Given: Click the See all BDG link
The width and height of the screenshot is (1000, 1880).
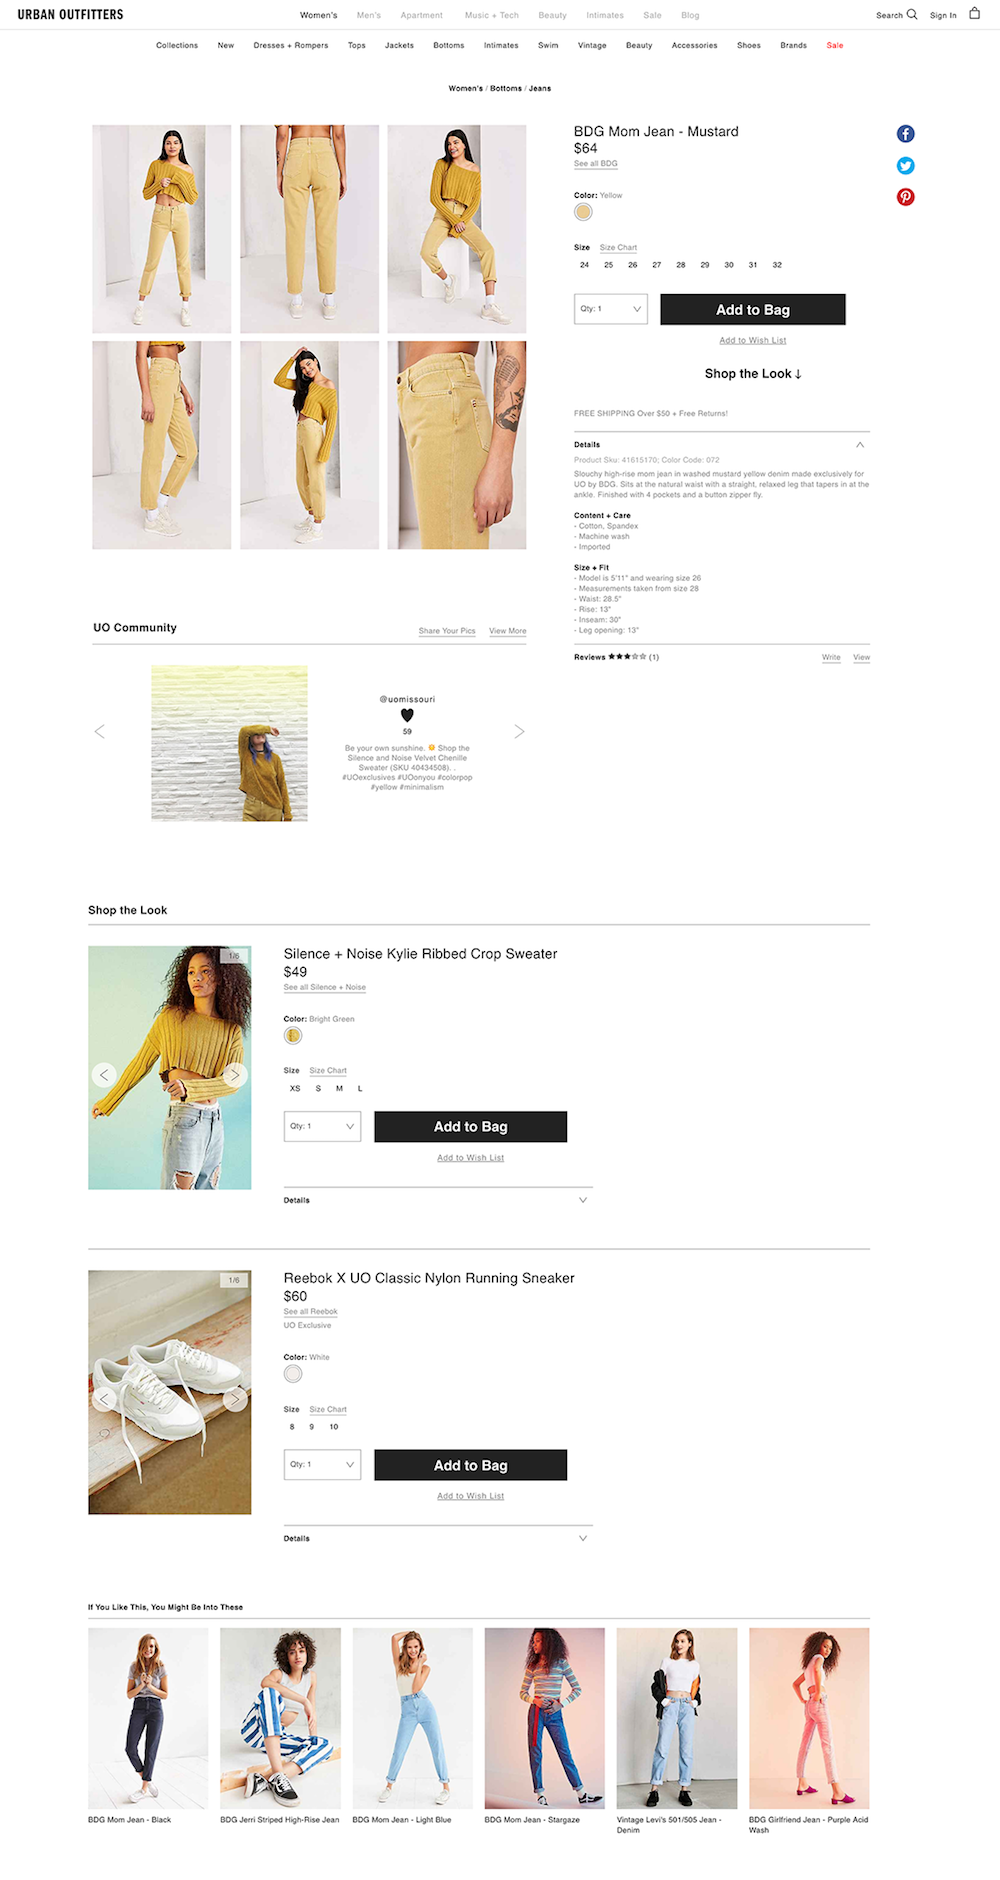Looking at the screenshot, I should coord(596,164).
